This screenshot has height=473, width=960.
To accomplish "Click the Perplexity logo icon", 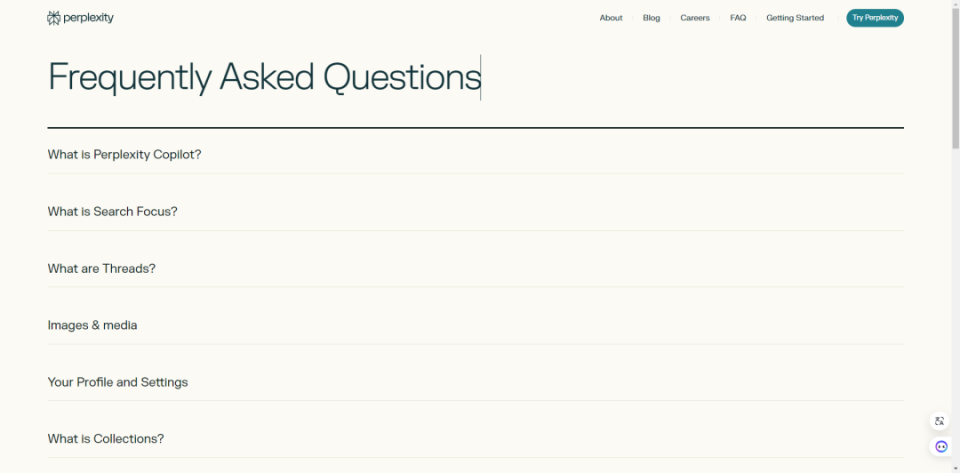I will [x=54, y=18].
